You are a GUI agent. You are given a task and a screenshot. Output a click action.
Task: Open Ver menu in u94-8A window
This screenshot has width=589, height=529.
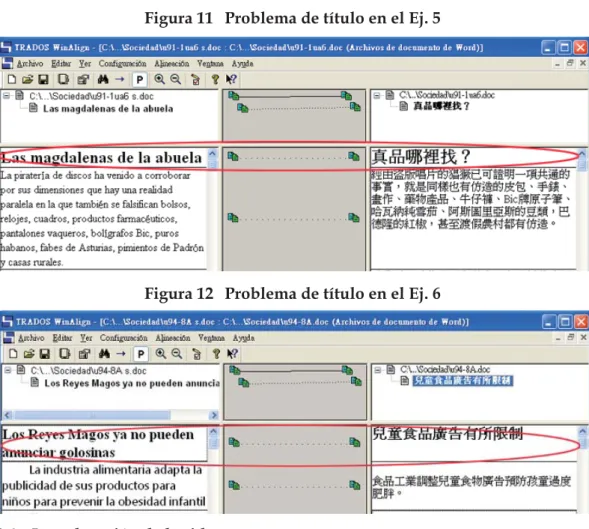click(x=86, y=338)
